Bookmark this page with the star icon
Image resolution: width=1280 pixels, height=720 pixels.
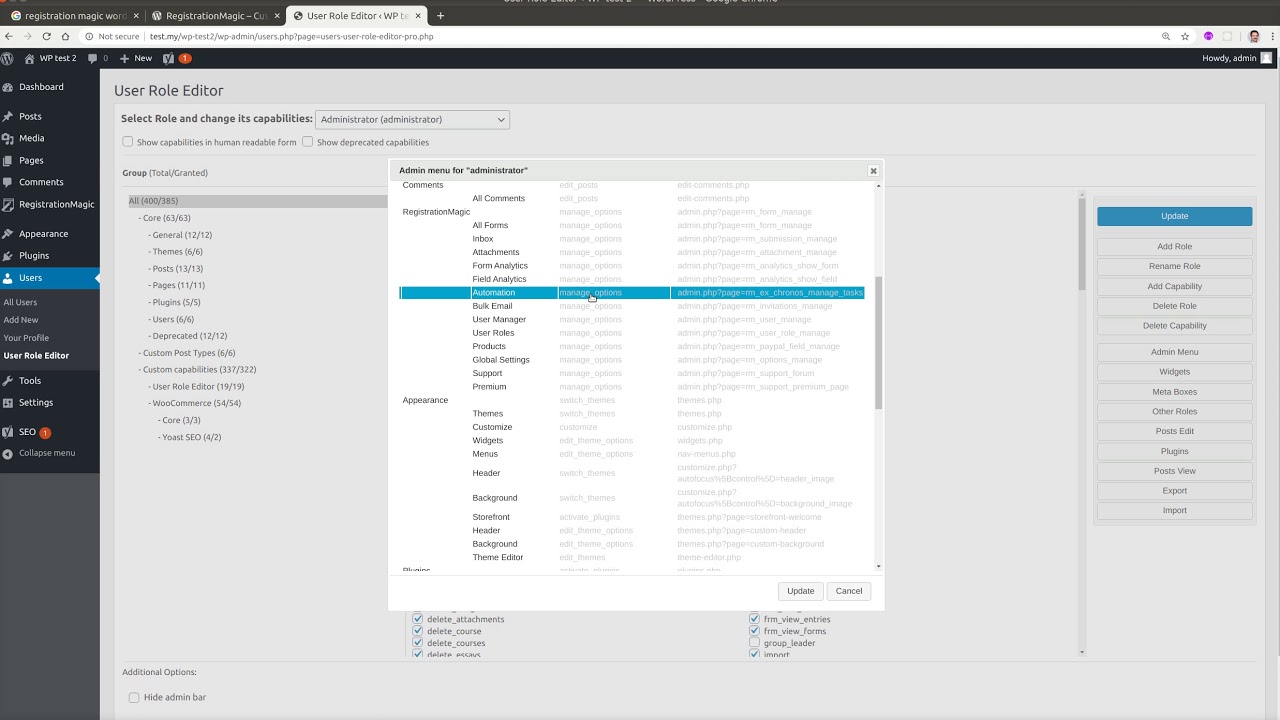point(1185,36)
